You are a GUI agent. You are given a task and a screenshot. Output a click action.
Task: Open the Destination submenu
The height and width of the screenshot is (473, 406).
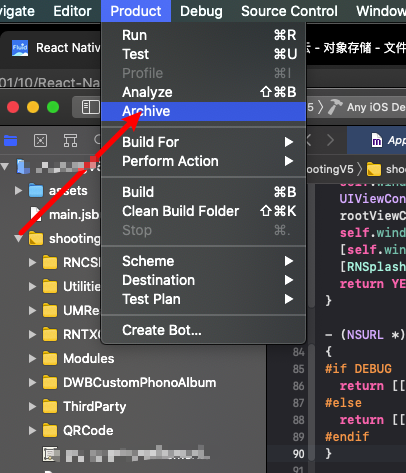pyautogui.click(x=203, y=280)
